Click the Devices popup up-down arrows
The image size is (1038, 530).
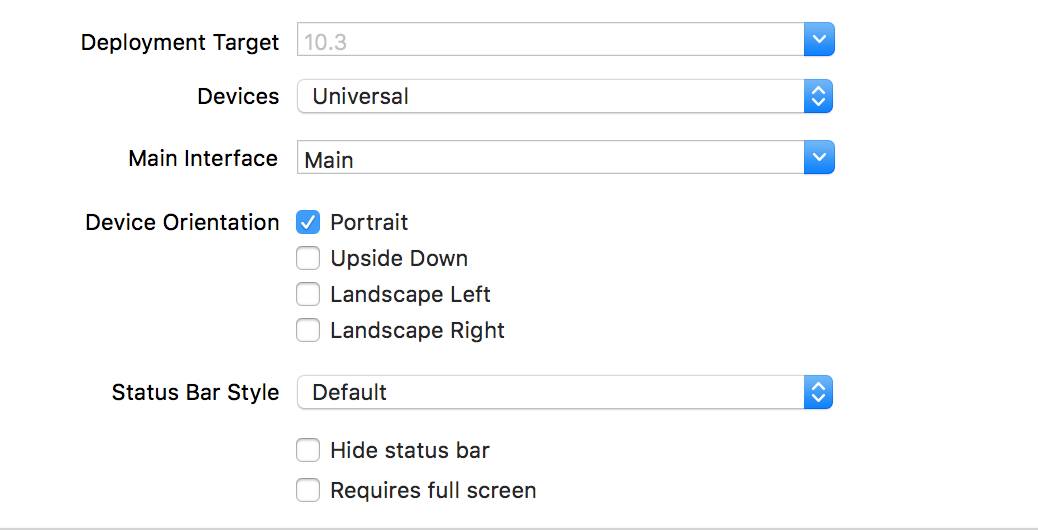818,97
